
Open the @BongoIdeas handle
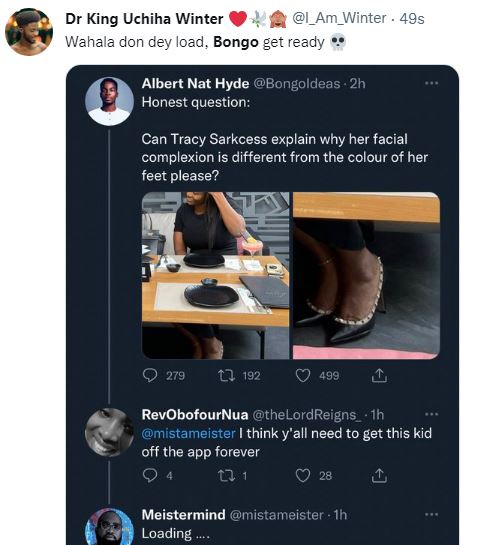[x=296, y=84]
